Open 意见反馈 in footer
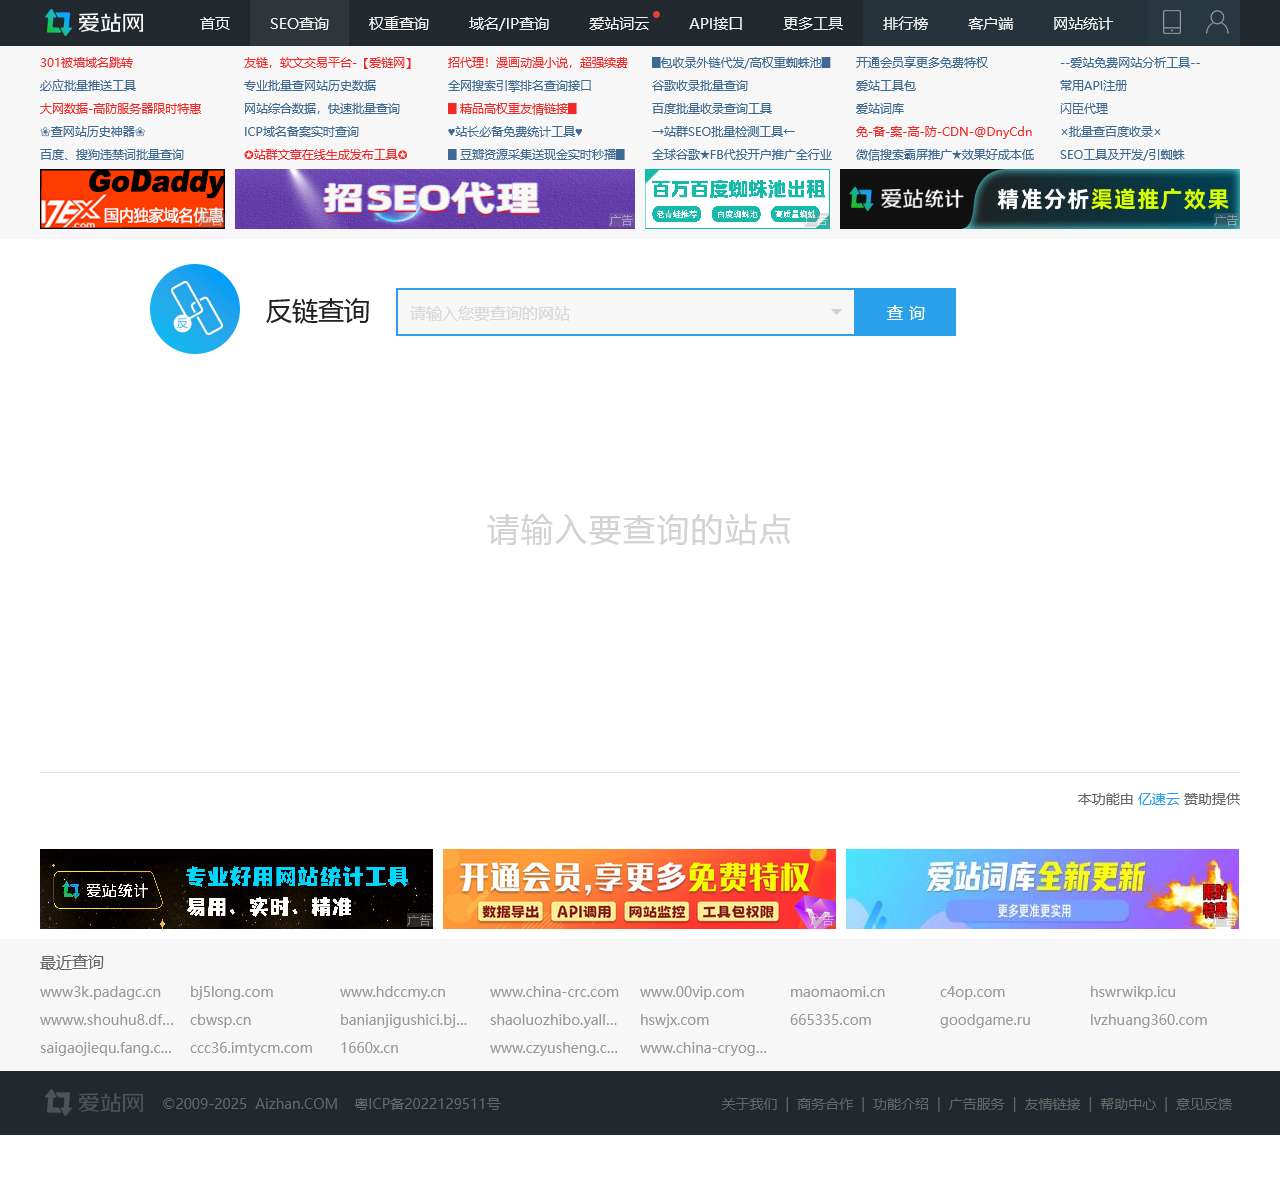The width and height of the screenshot is (1280, 1195). point(1204,1104)
